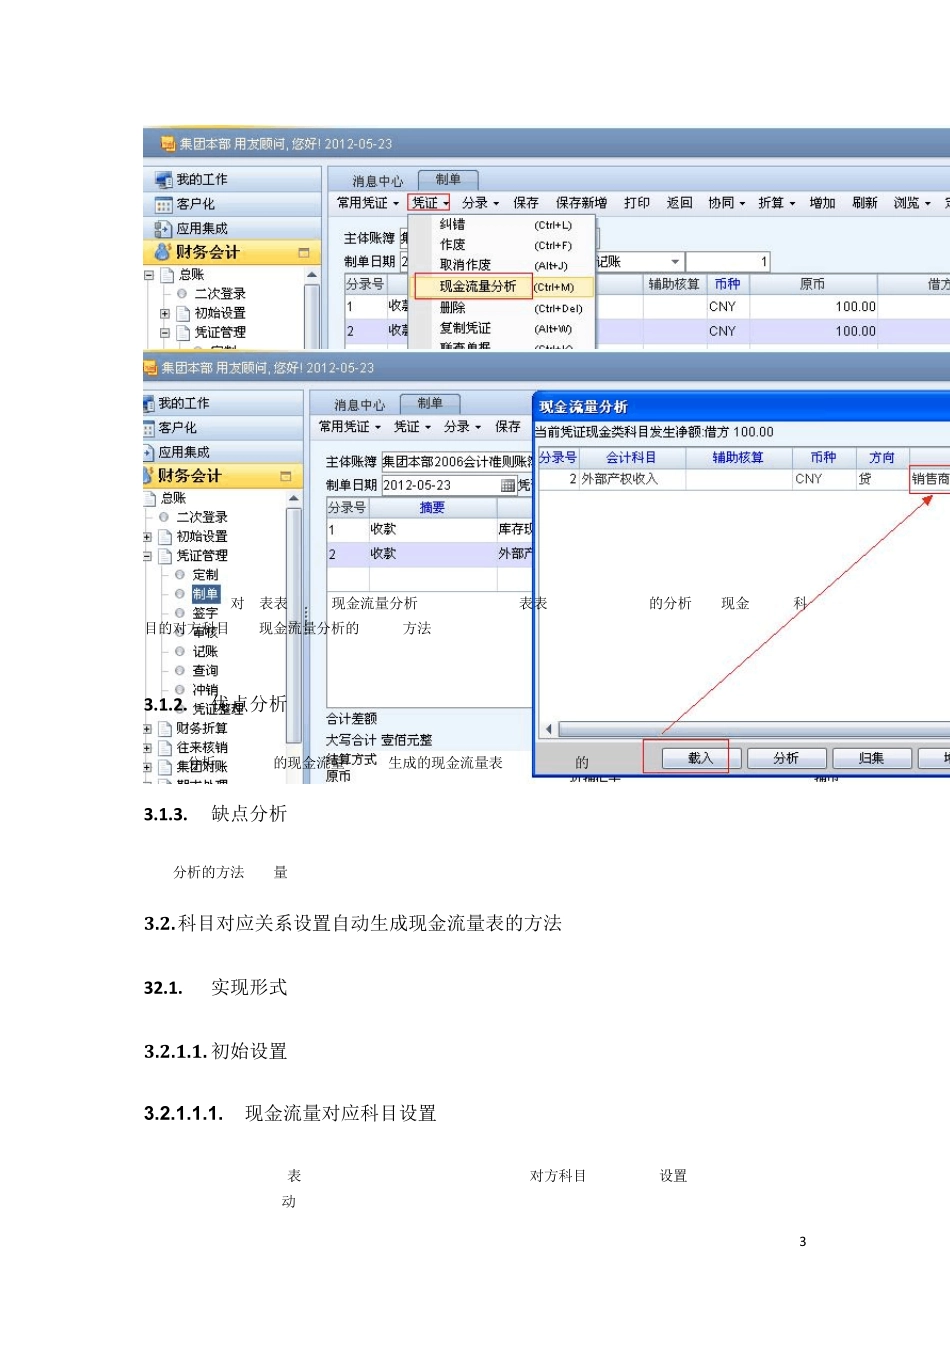Image resolution: width=950 pixels, height=1345 pixels.
Task: Click 载入 button in 现金流量分析 dialog
Action: [x=701, y=758]
